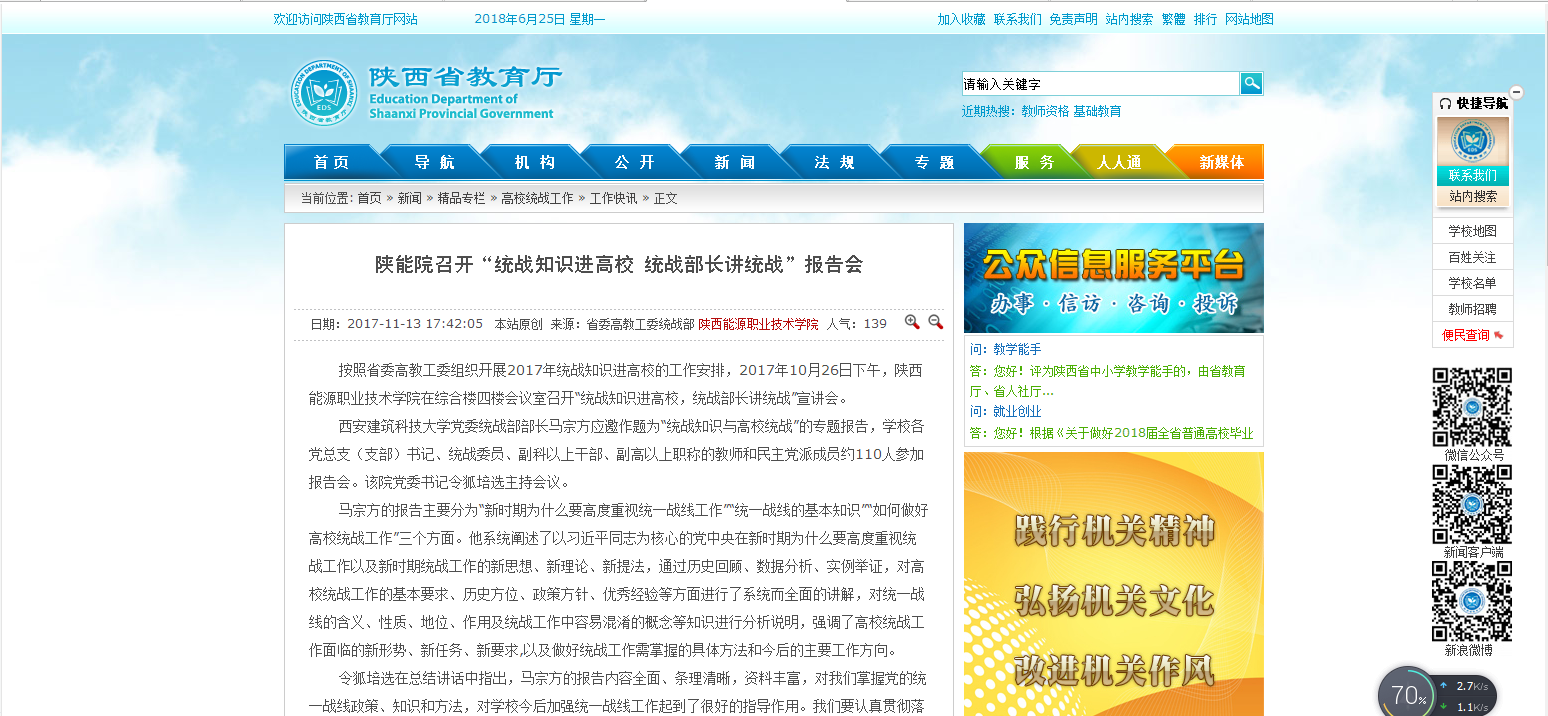This screenshot has width=1548, height=716.
Task: Open the 公开 navigation menu tab
Action: 634,162
